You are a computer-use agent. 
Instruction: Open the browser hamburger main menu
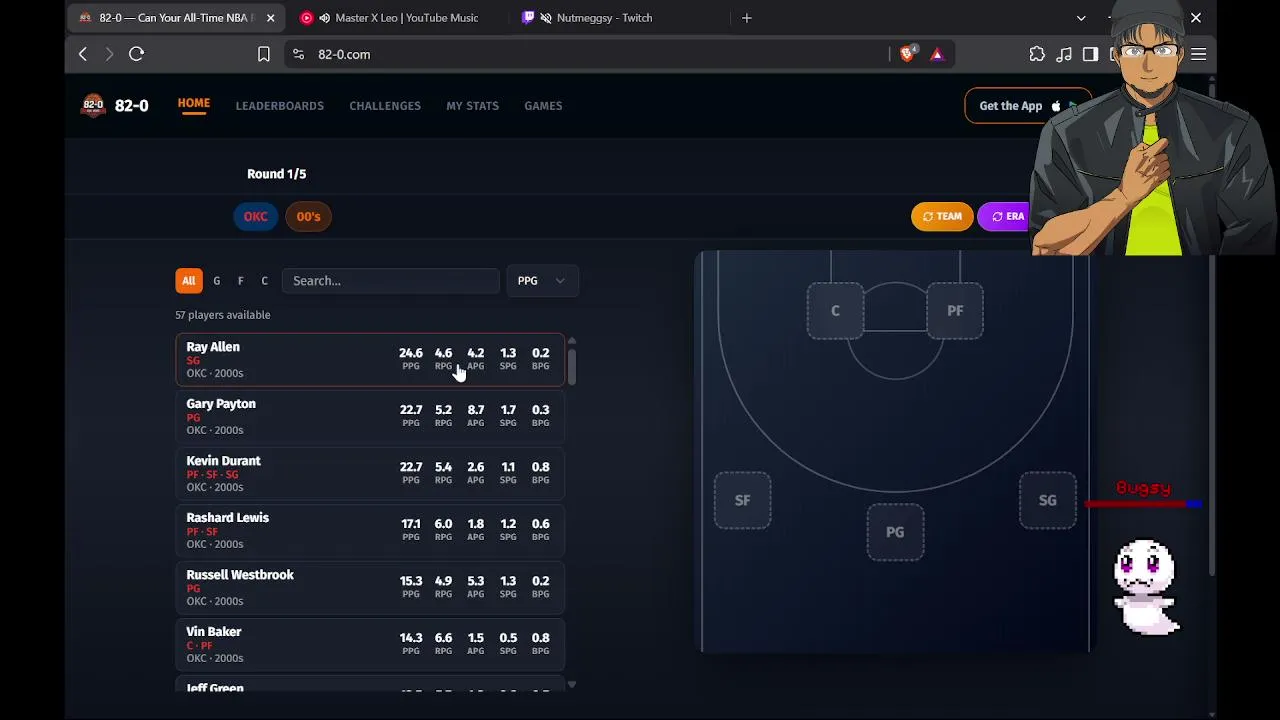(1199, 54)
